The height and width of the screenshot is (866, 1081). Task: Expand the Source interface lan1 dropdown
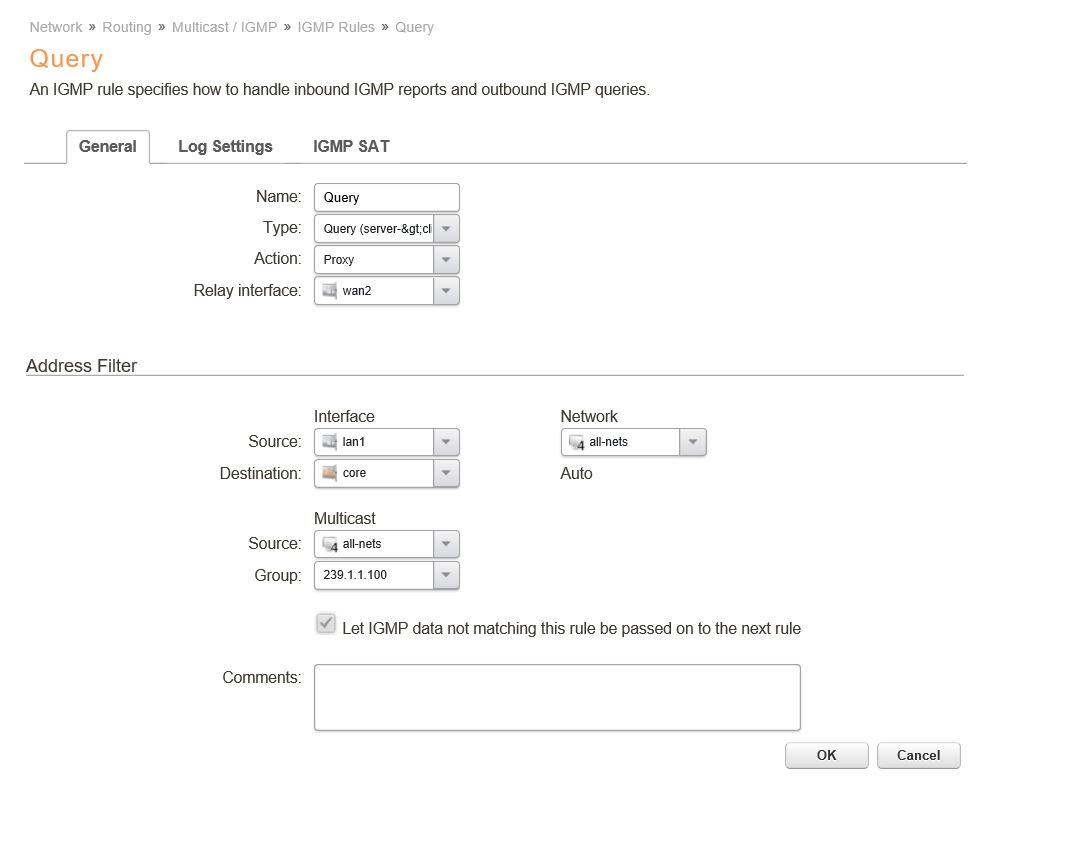tap(446, 441)
